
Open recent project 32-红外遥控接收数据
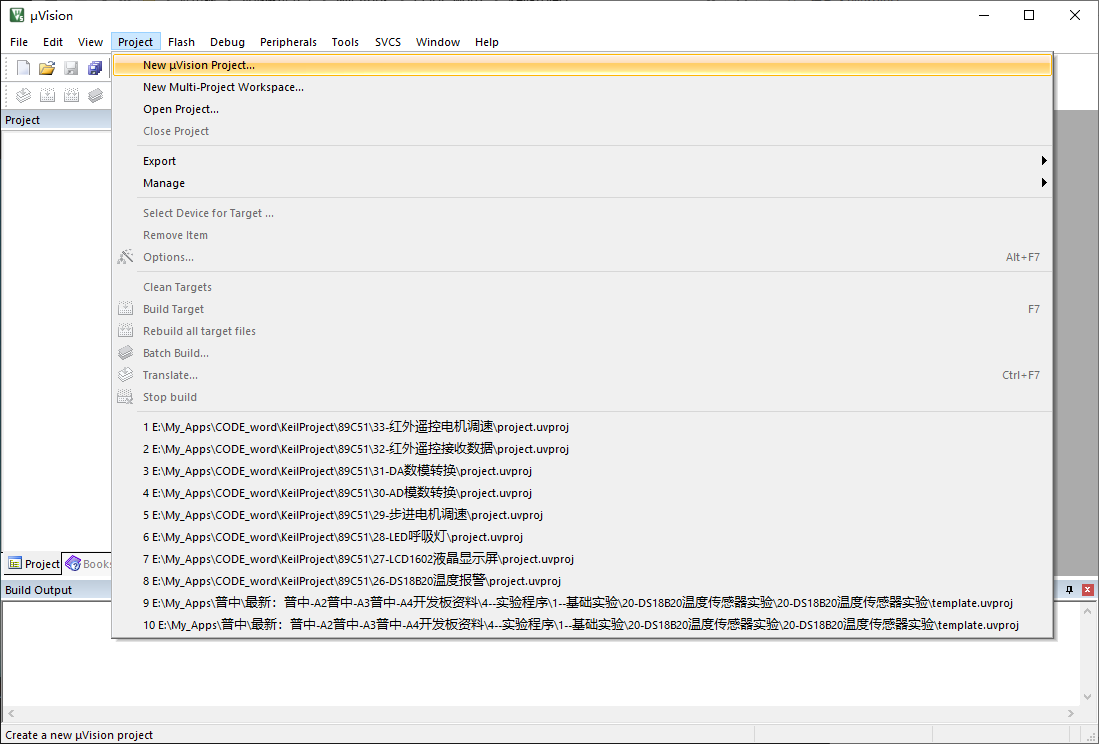click(582, 449)
